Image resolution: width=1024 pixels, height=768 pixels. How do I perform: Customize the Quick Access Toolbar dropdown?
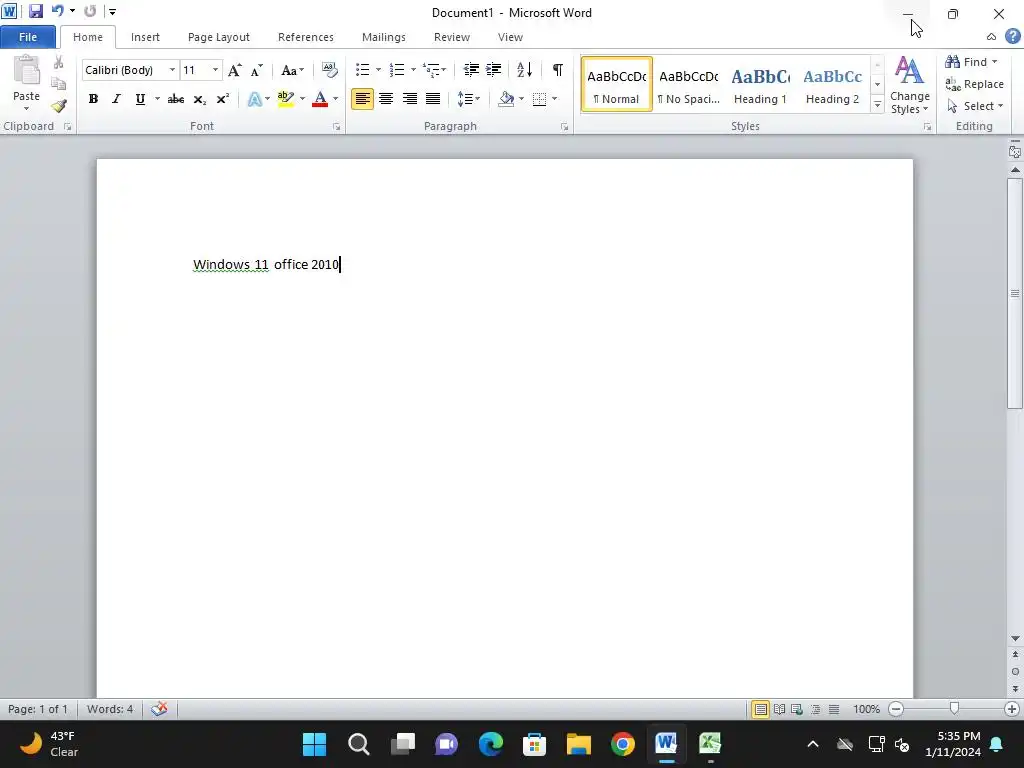112,11
